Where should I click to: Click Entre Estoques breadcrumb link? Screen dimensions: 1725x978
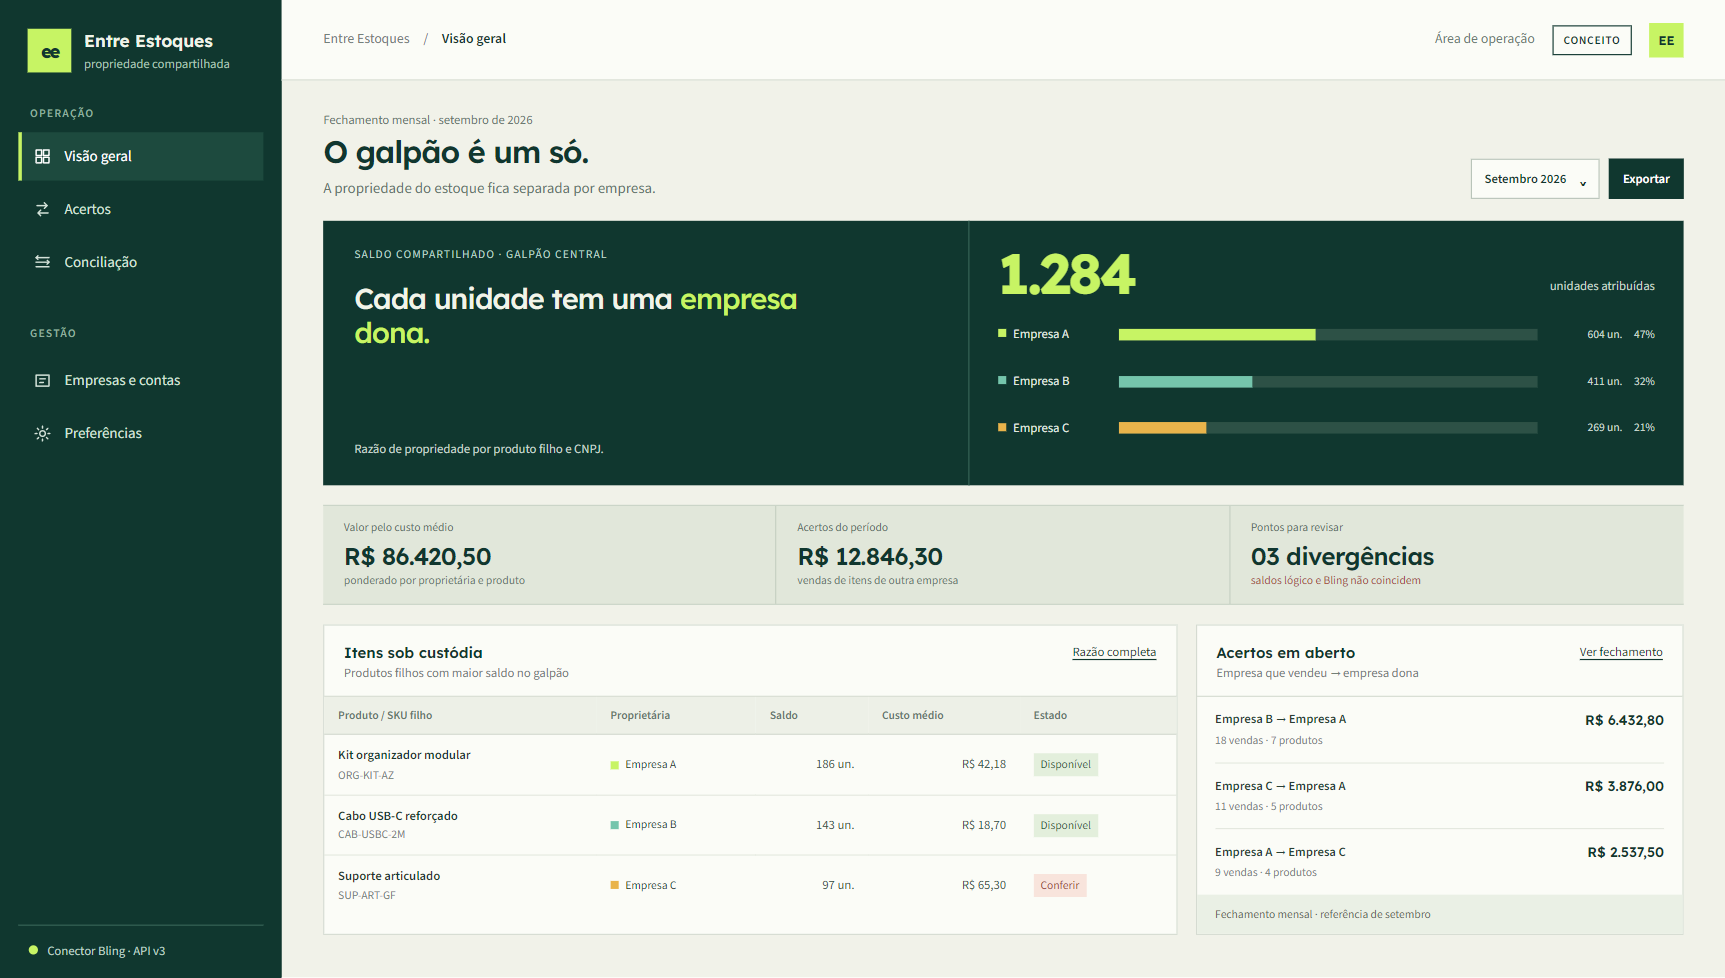click(x=366, y=39)
